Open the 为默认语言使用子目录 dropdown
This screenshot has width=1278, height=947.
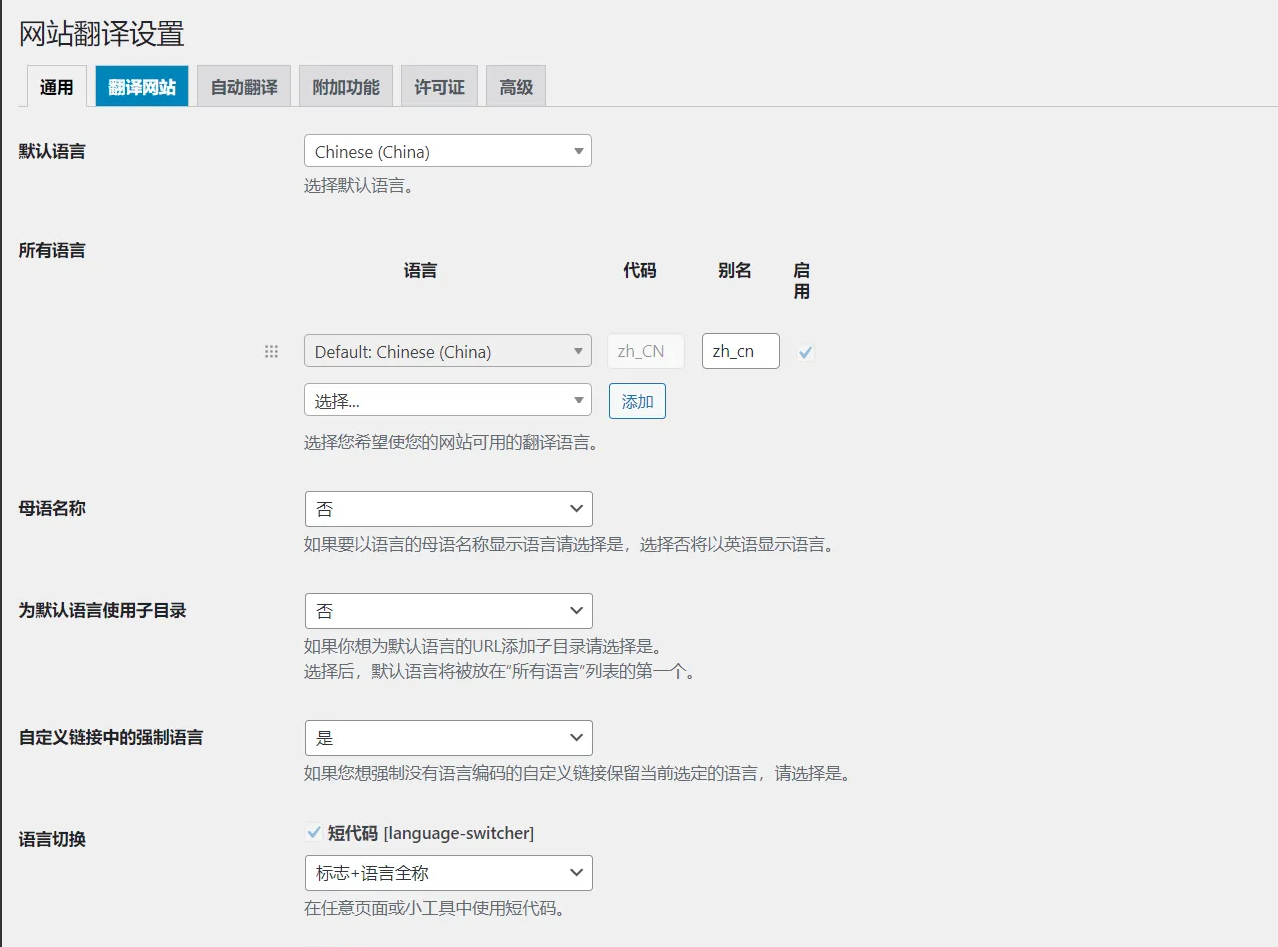click(x=449, y=611)
